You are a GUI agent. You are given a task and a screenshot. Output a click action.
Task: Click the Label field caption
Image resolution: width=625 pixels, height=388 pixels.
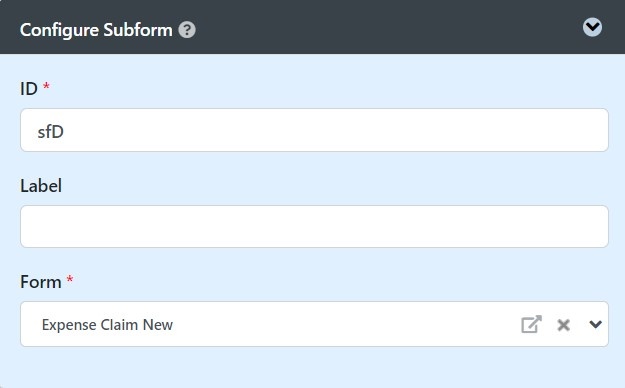41,186
